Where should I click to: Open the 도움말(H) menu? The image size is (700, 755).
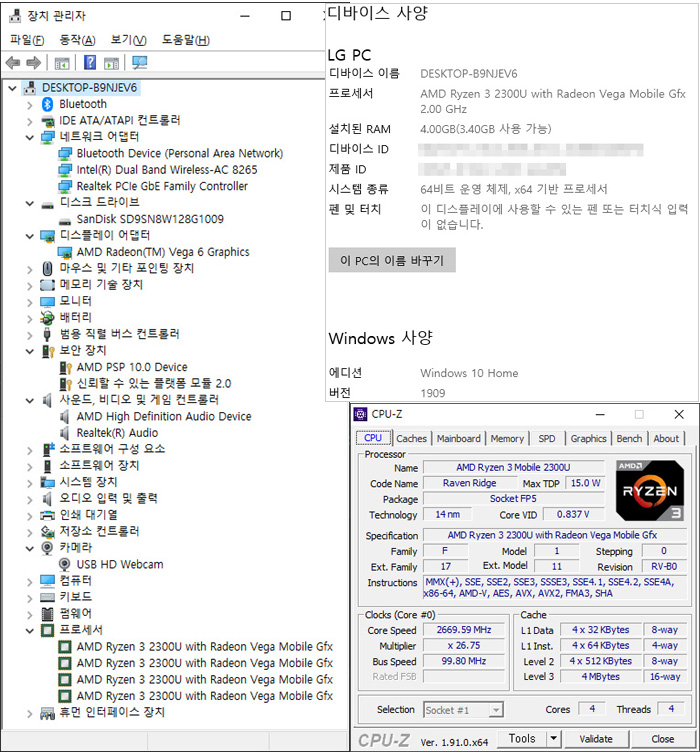click(186, 40)
